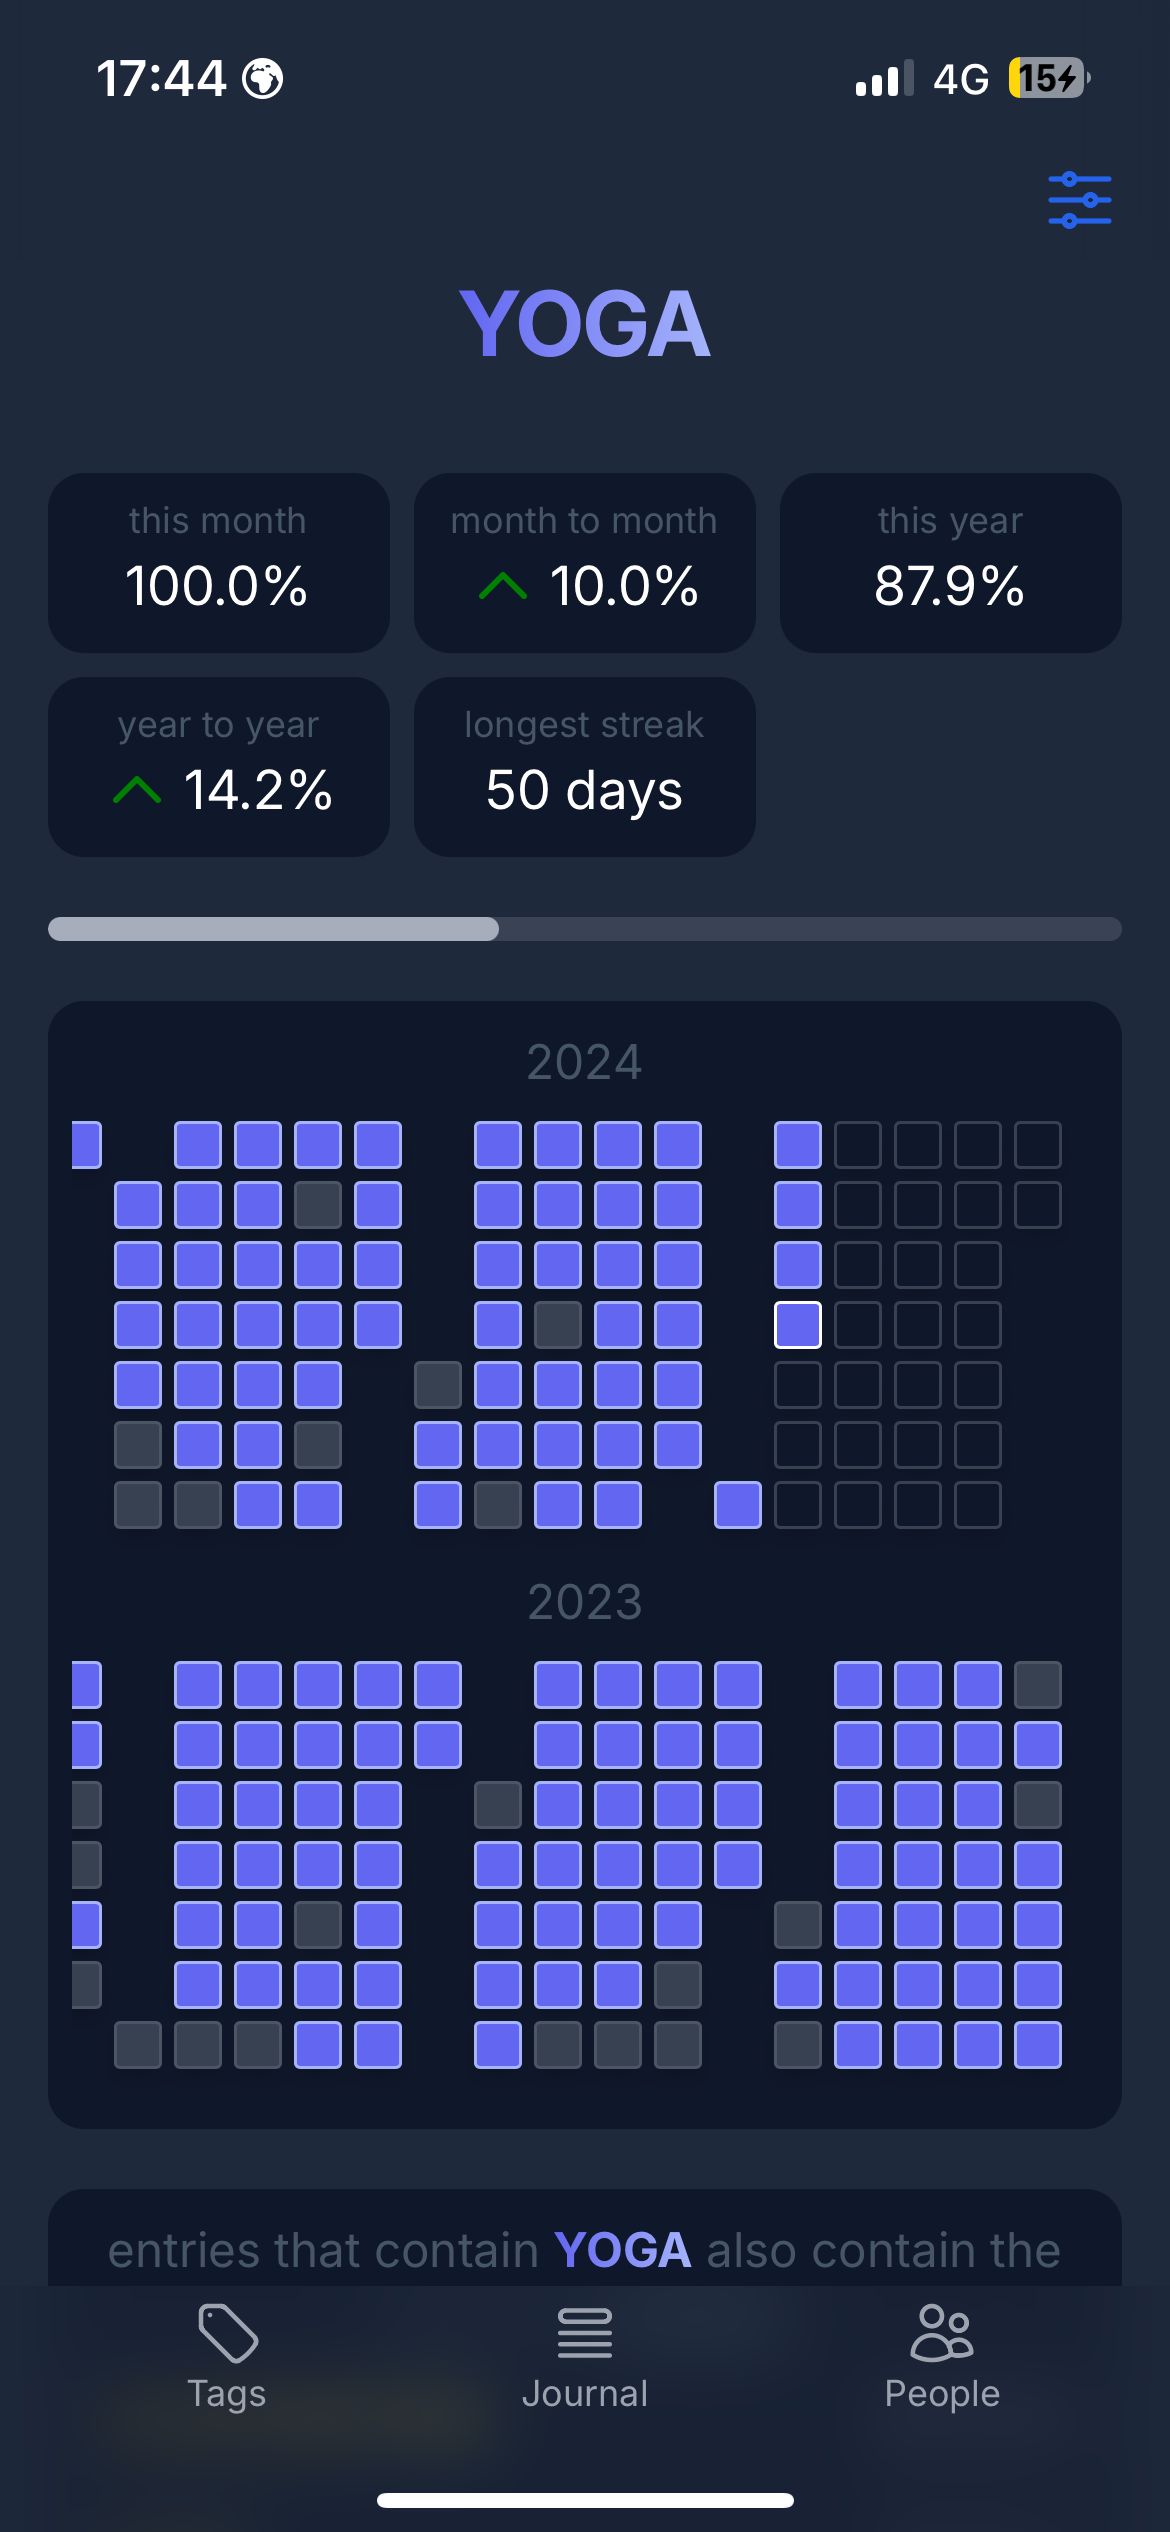Screen dimensions: 1170x2532
Task: Tap the green arrow beside 10.0%
Action: (503, 586)
